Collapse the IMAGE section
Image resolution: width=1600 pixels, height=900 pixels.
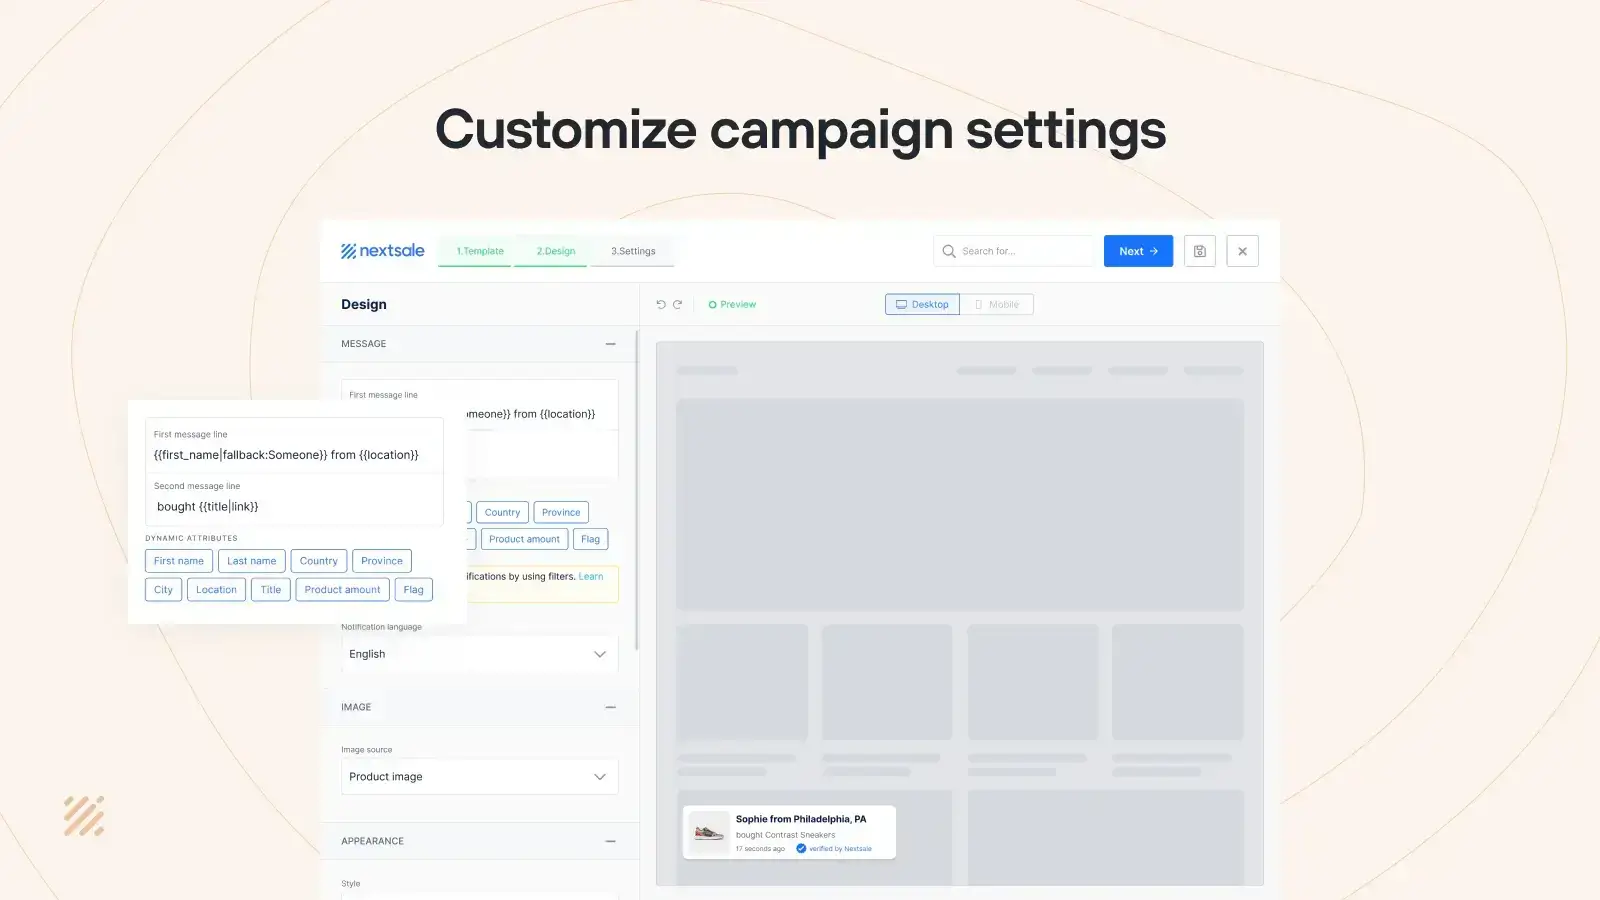coord(610,707)
